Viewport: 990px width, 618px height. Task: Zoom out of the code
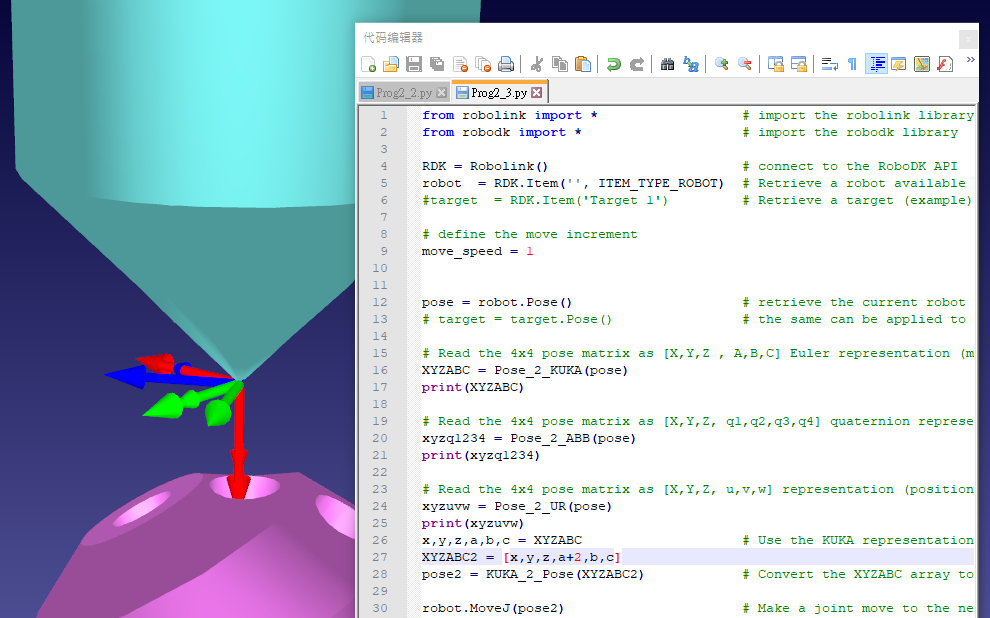tap(745, 64)
